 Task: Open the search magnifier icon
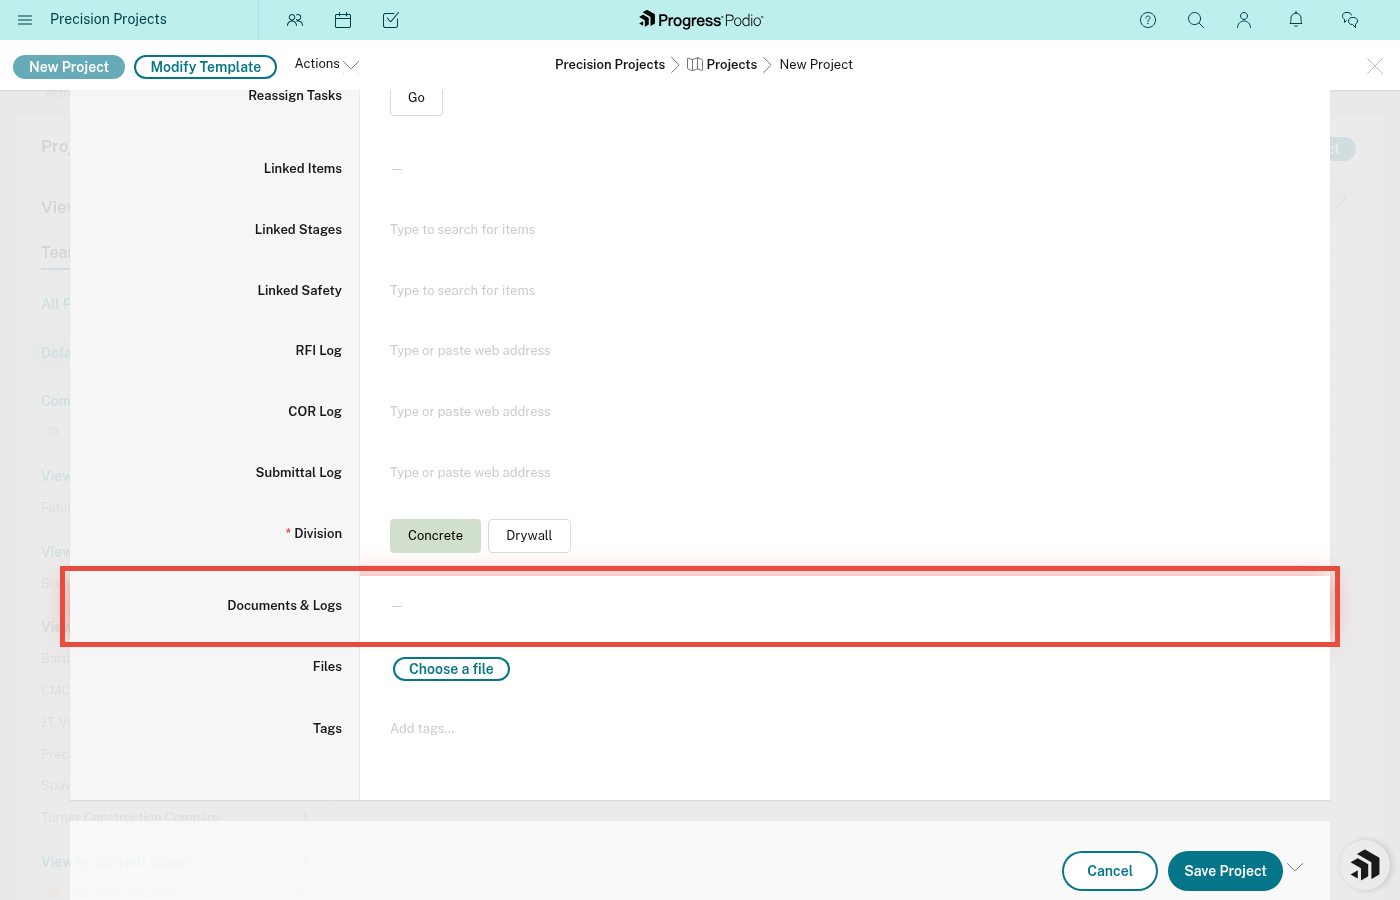point(1195,20)
